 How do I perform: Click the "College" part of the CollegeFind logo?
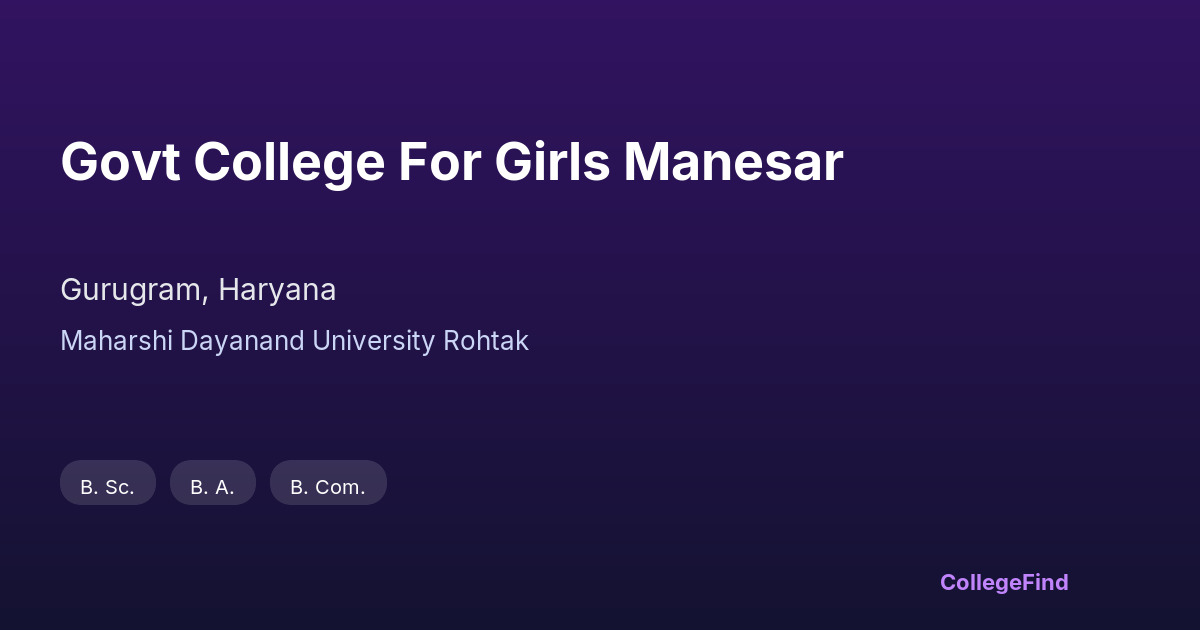pos(979,582)
